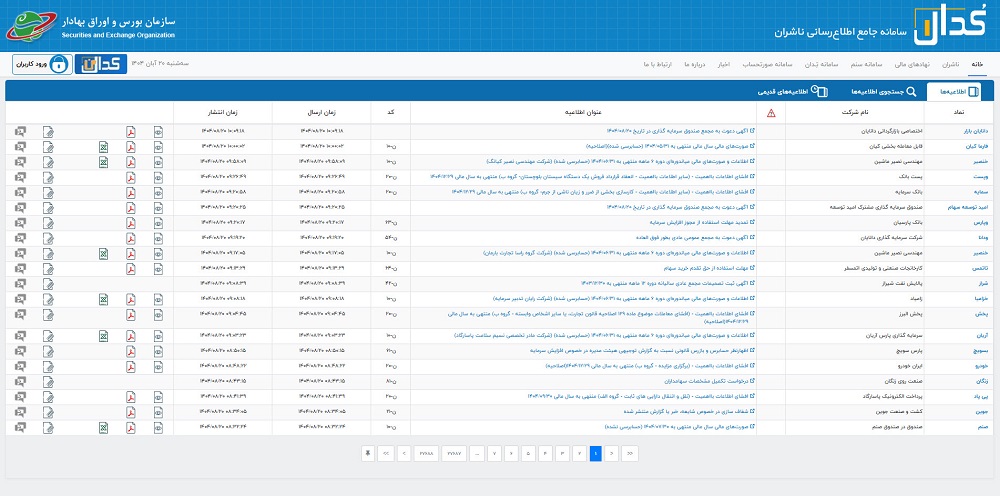Click the current page 1 button
The image size is (1000, 496).
pyautogui.click(x=596, y=453)
